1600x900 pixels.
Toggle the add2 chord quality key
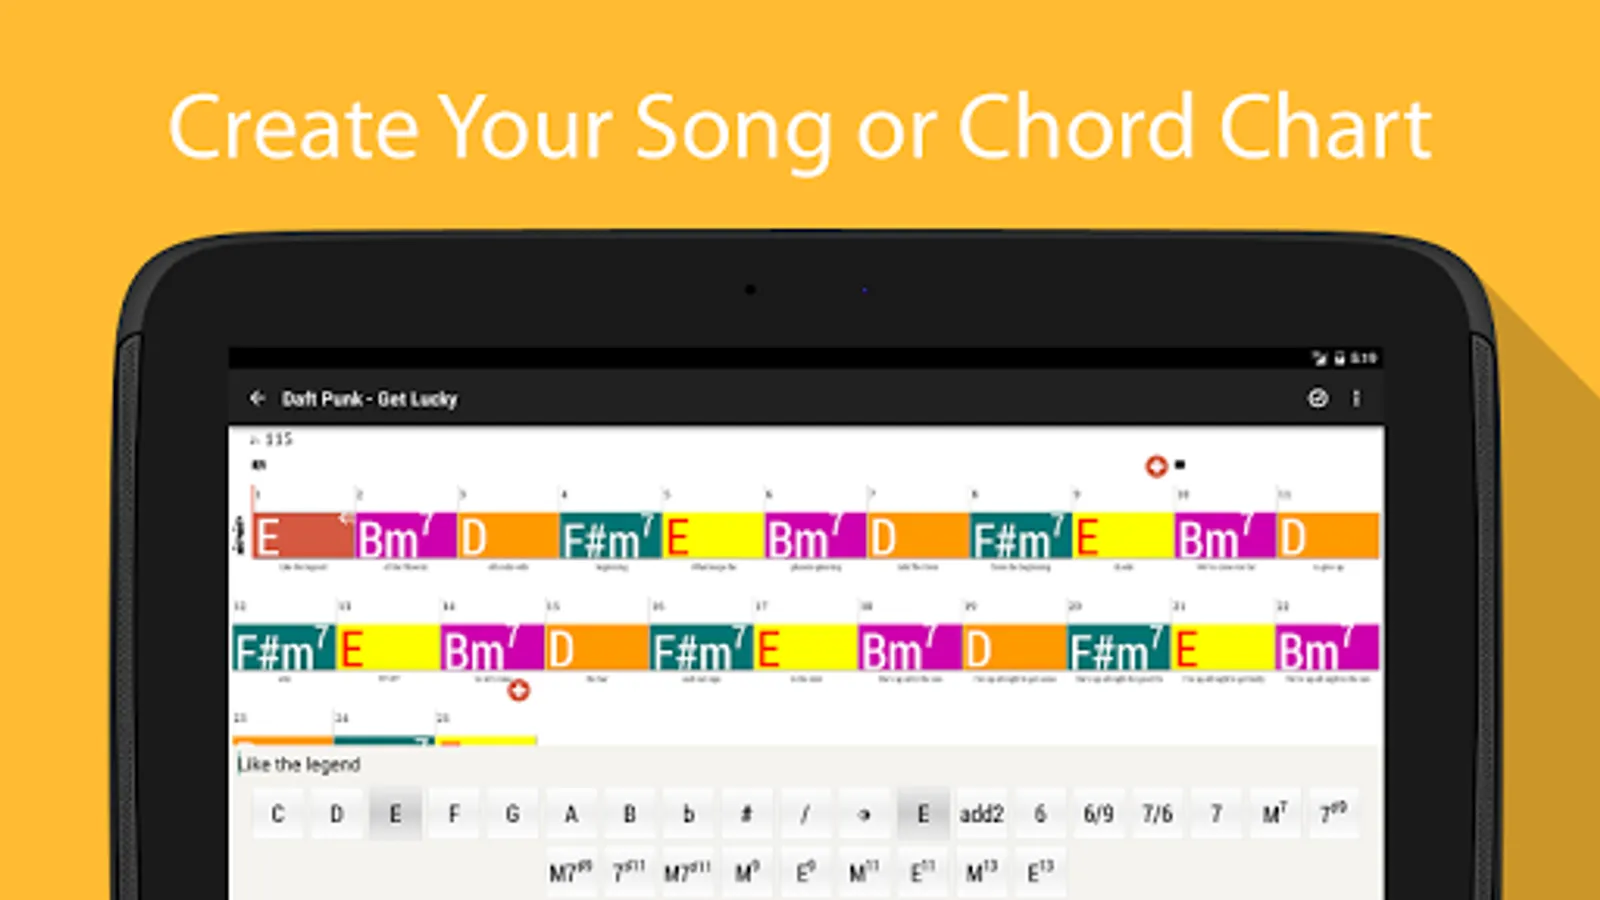click(x=981, y=814)
